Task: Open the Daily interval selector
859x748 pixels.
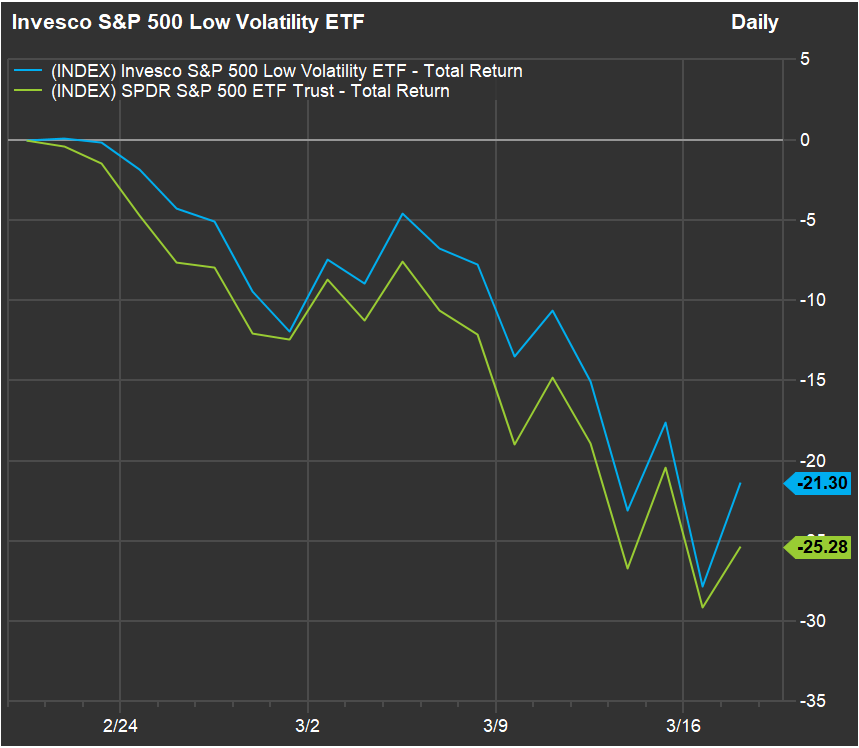Action: click(x=754, y=22)
